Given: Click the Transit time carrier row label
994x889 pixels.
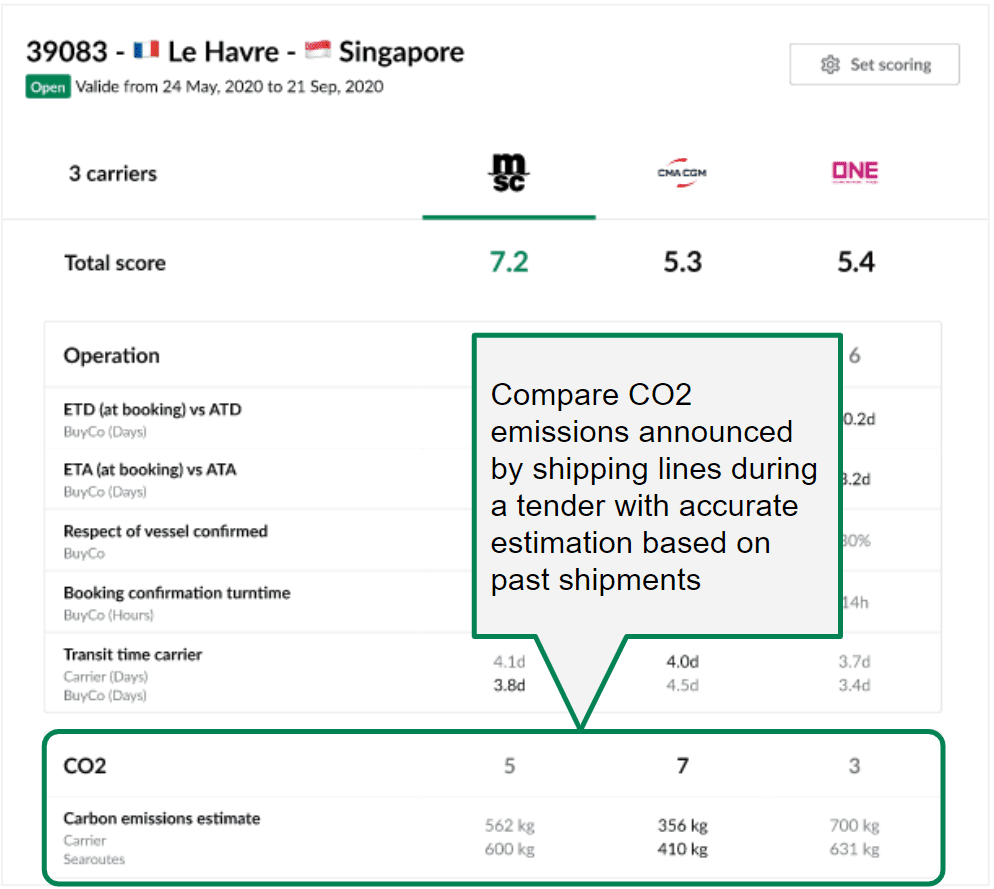Looking at the screenshot, I should (132, 655).
